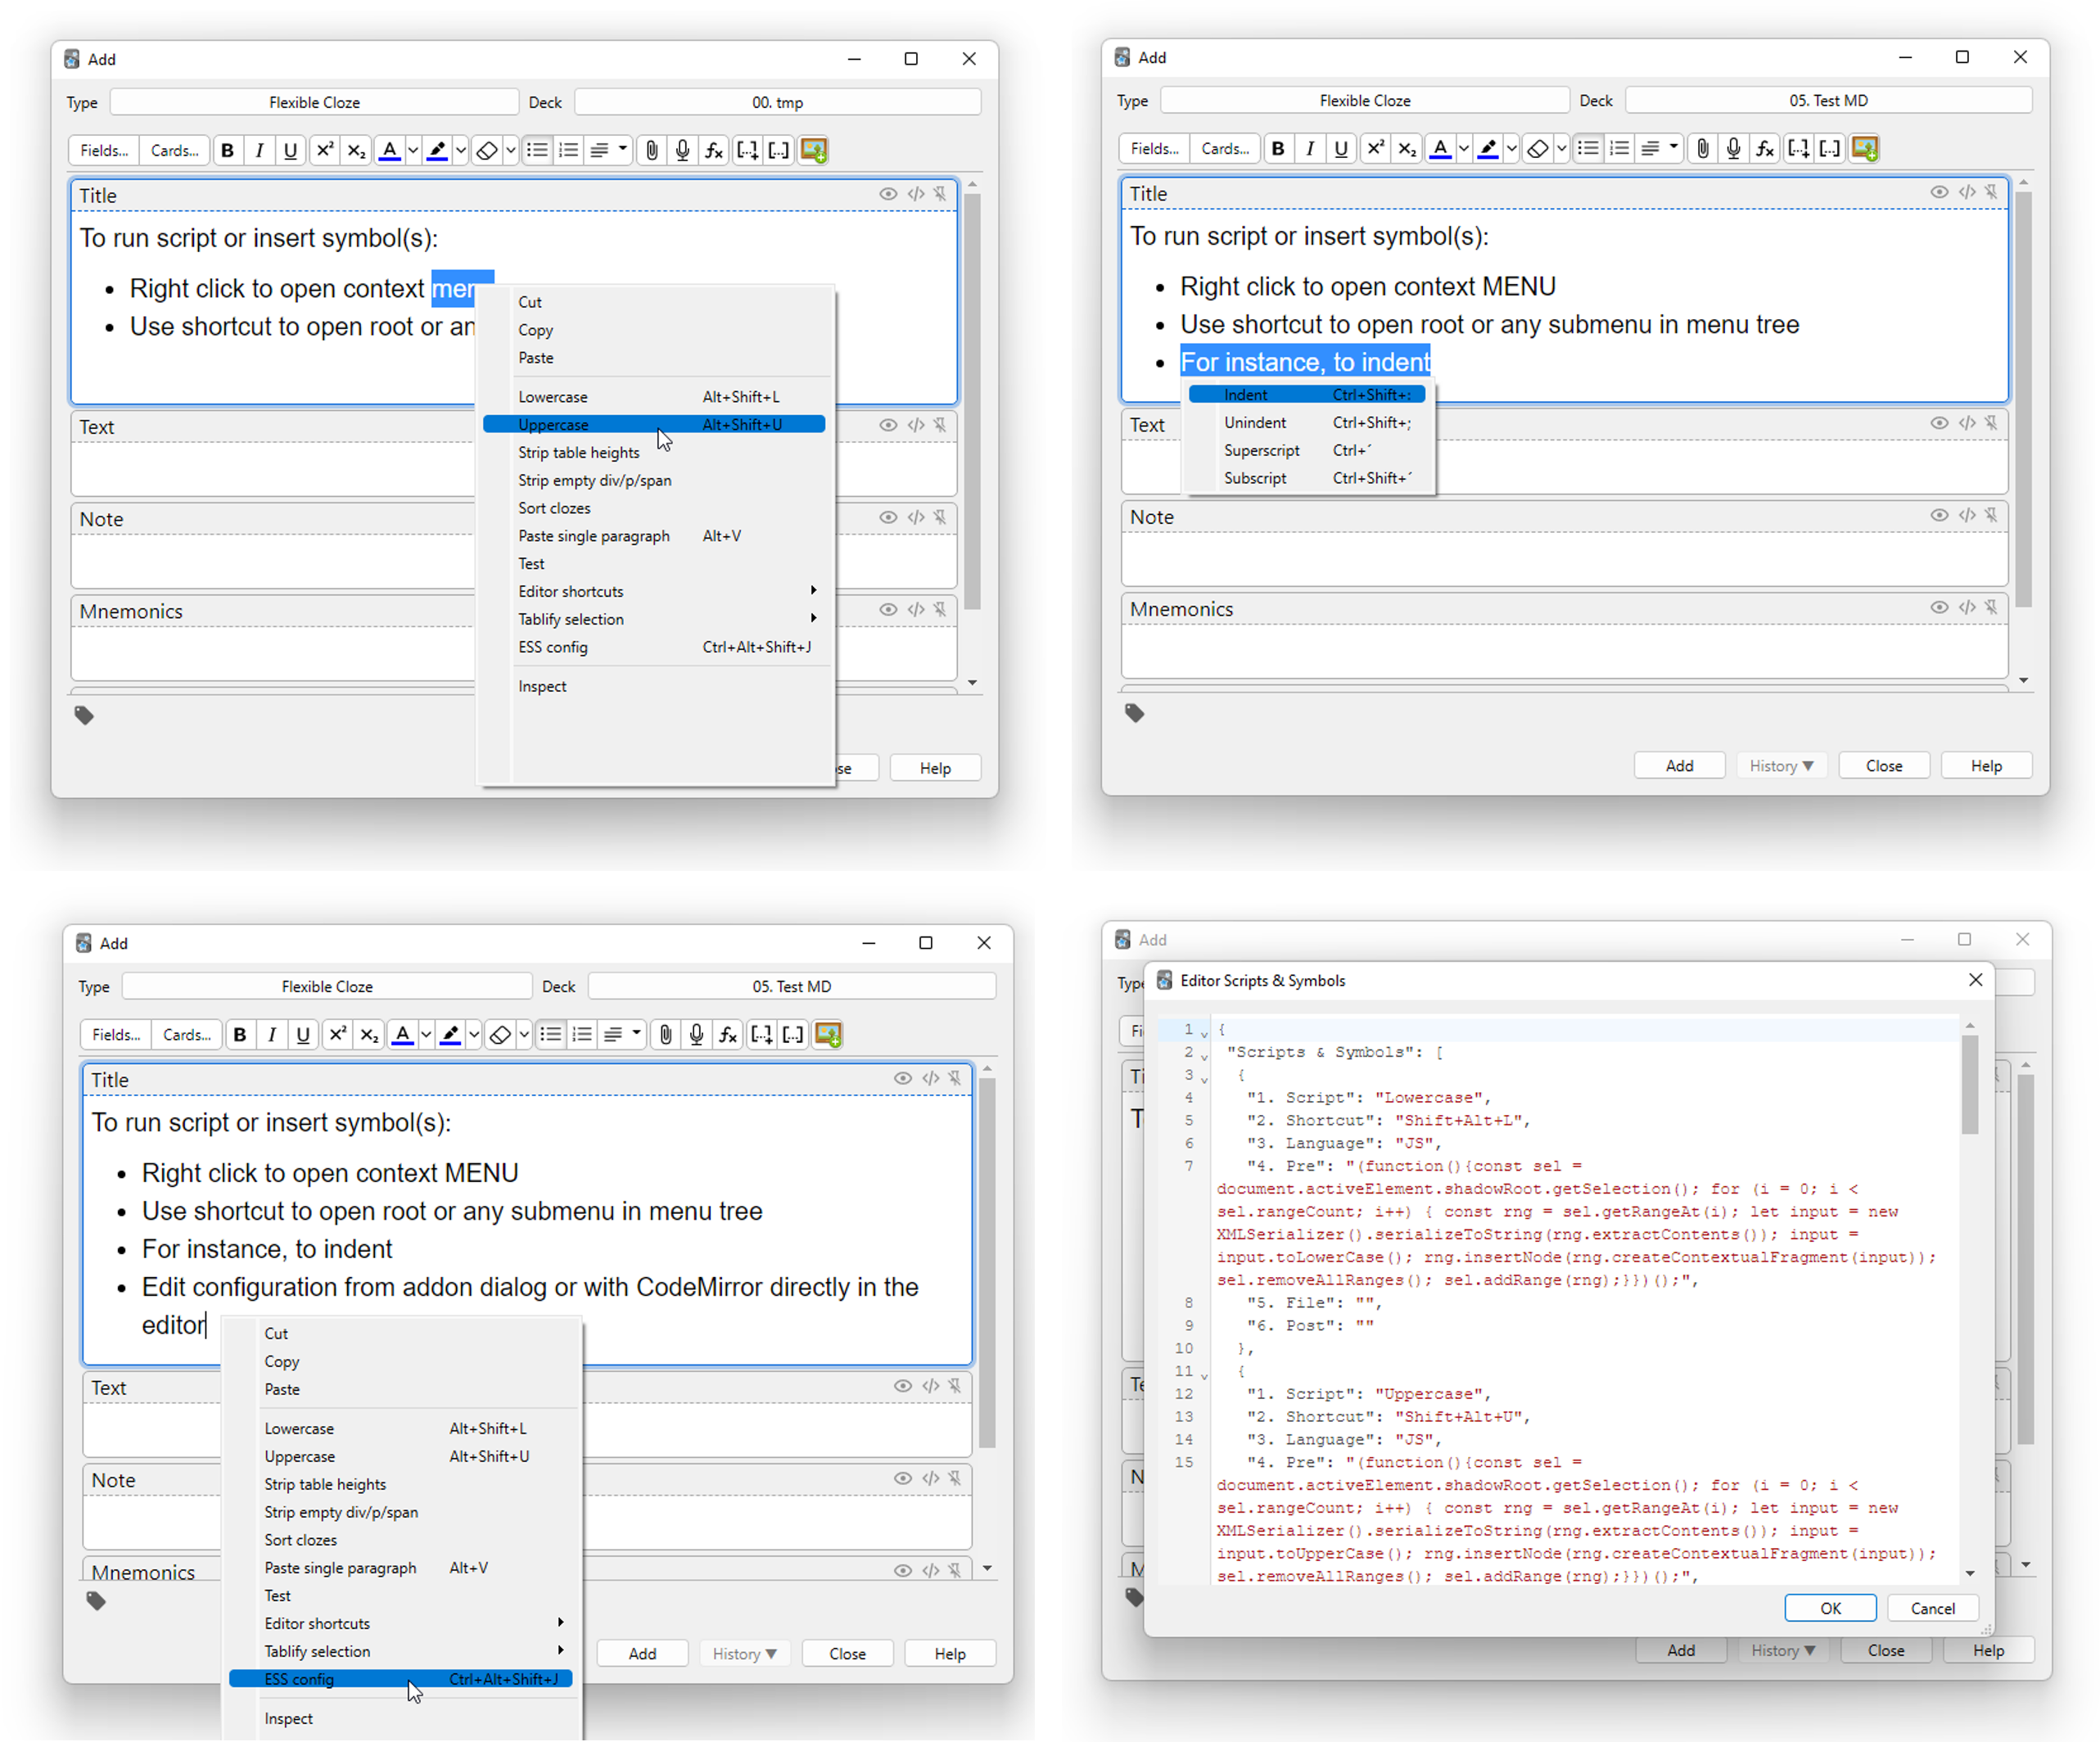Collapse the code fold arrow at line 11
This screenshot has width=2100, height=1742.
click(1204, 1376)
